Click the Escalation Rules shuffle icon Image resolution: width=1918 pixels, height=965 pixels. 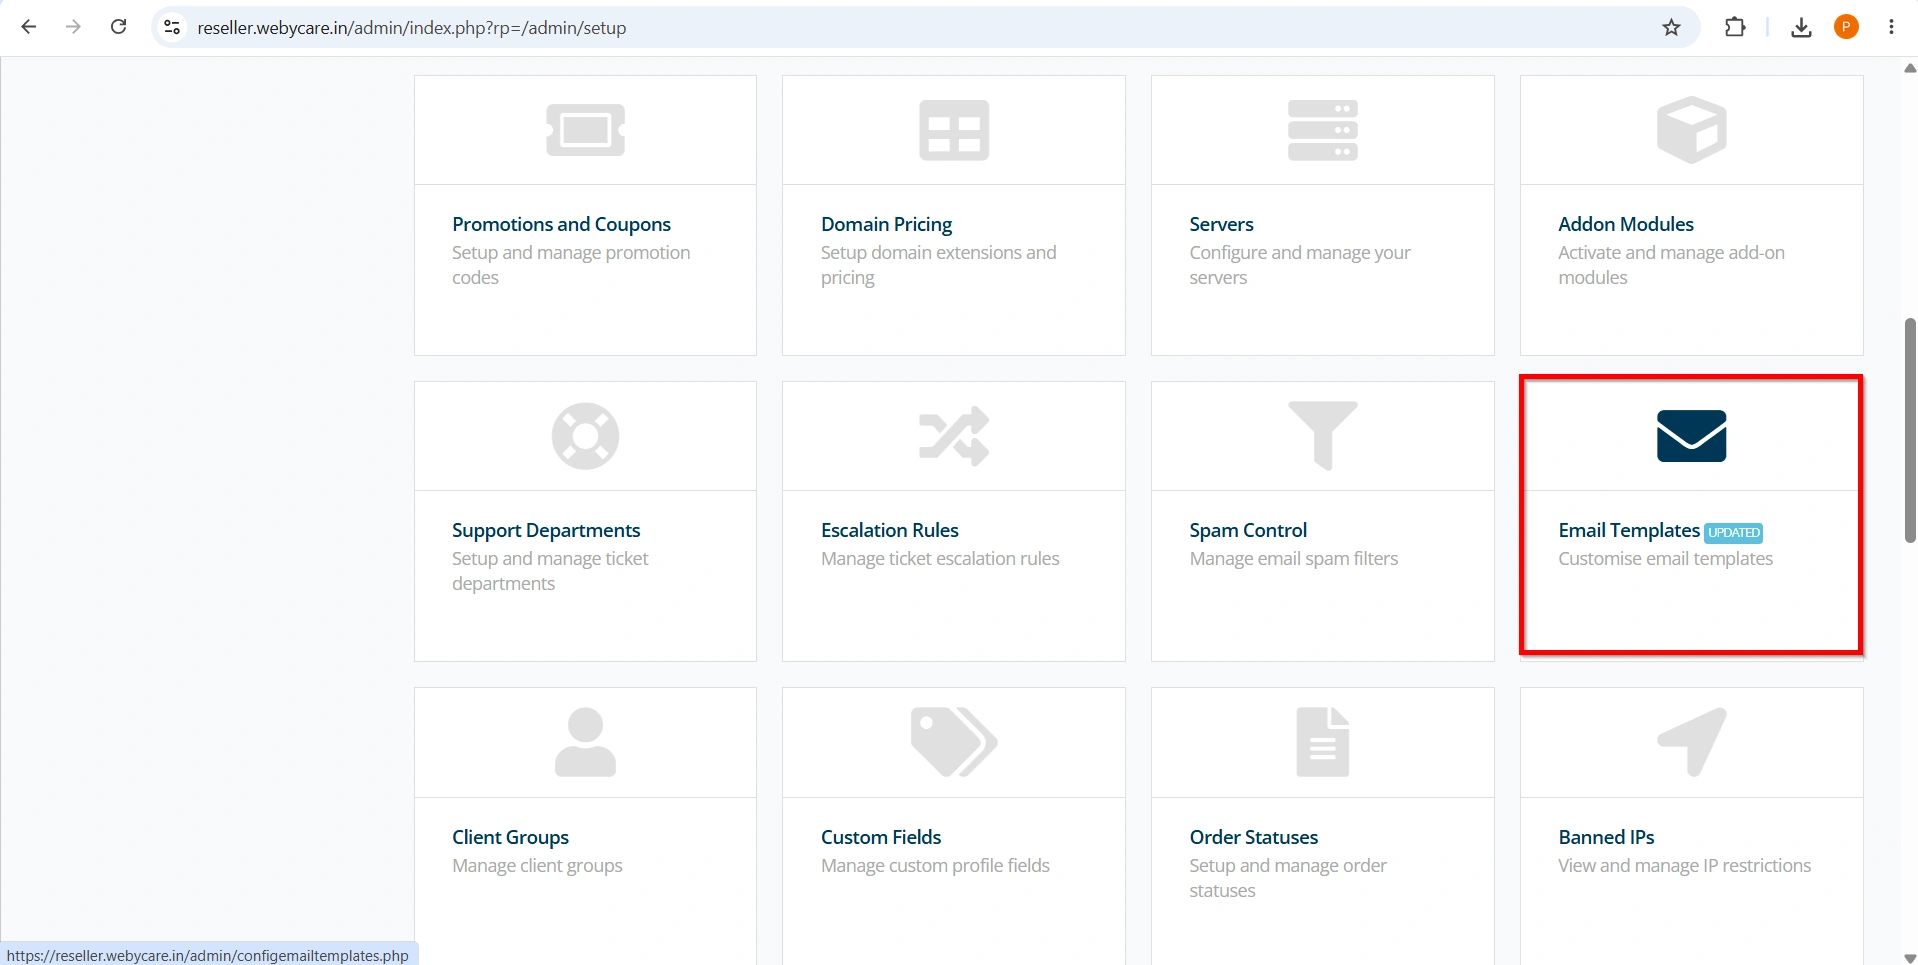[x=954, y=436]
